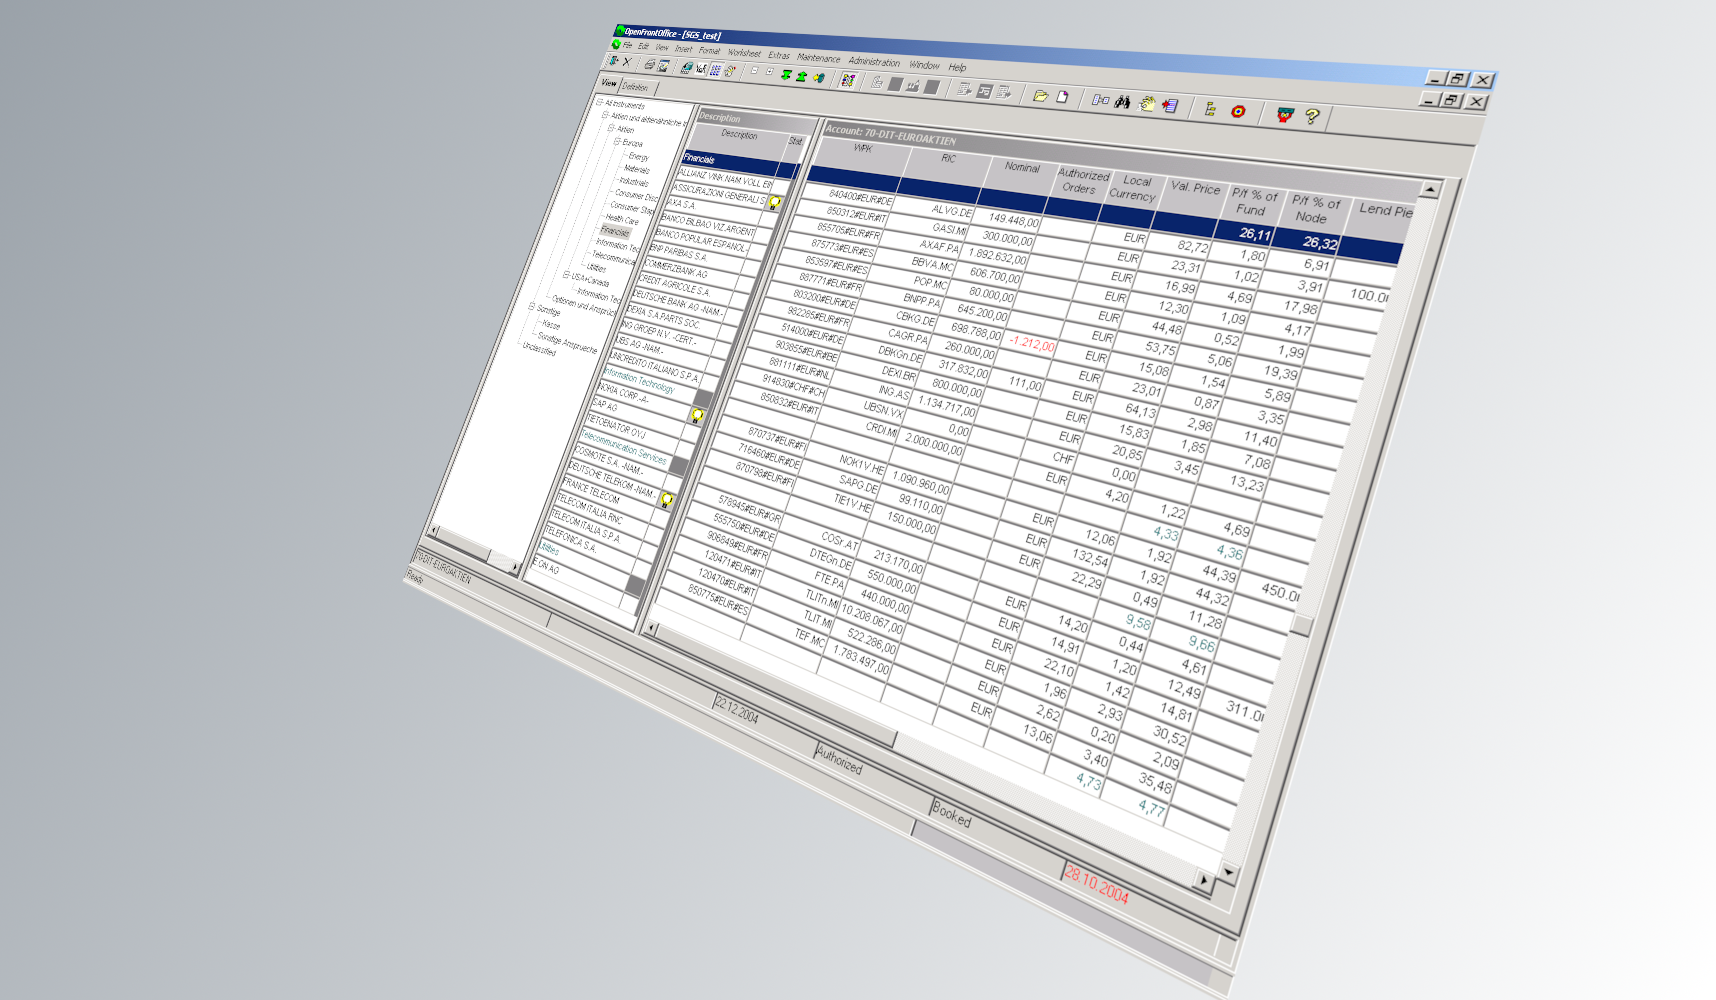Click the Nominal column header
This screenshot has height=1000, width=1716.
tap(1022, 168)
